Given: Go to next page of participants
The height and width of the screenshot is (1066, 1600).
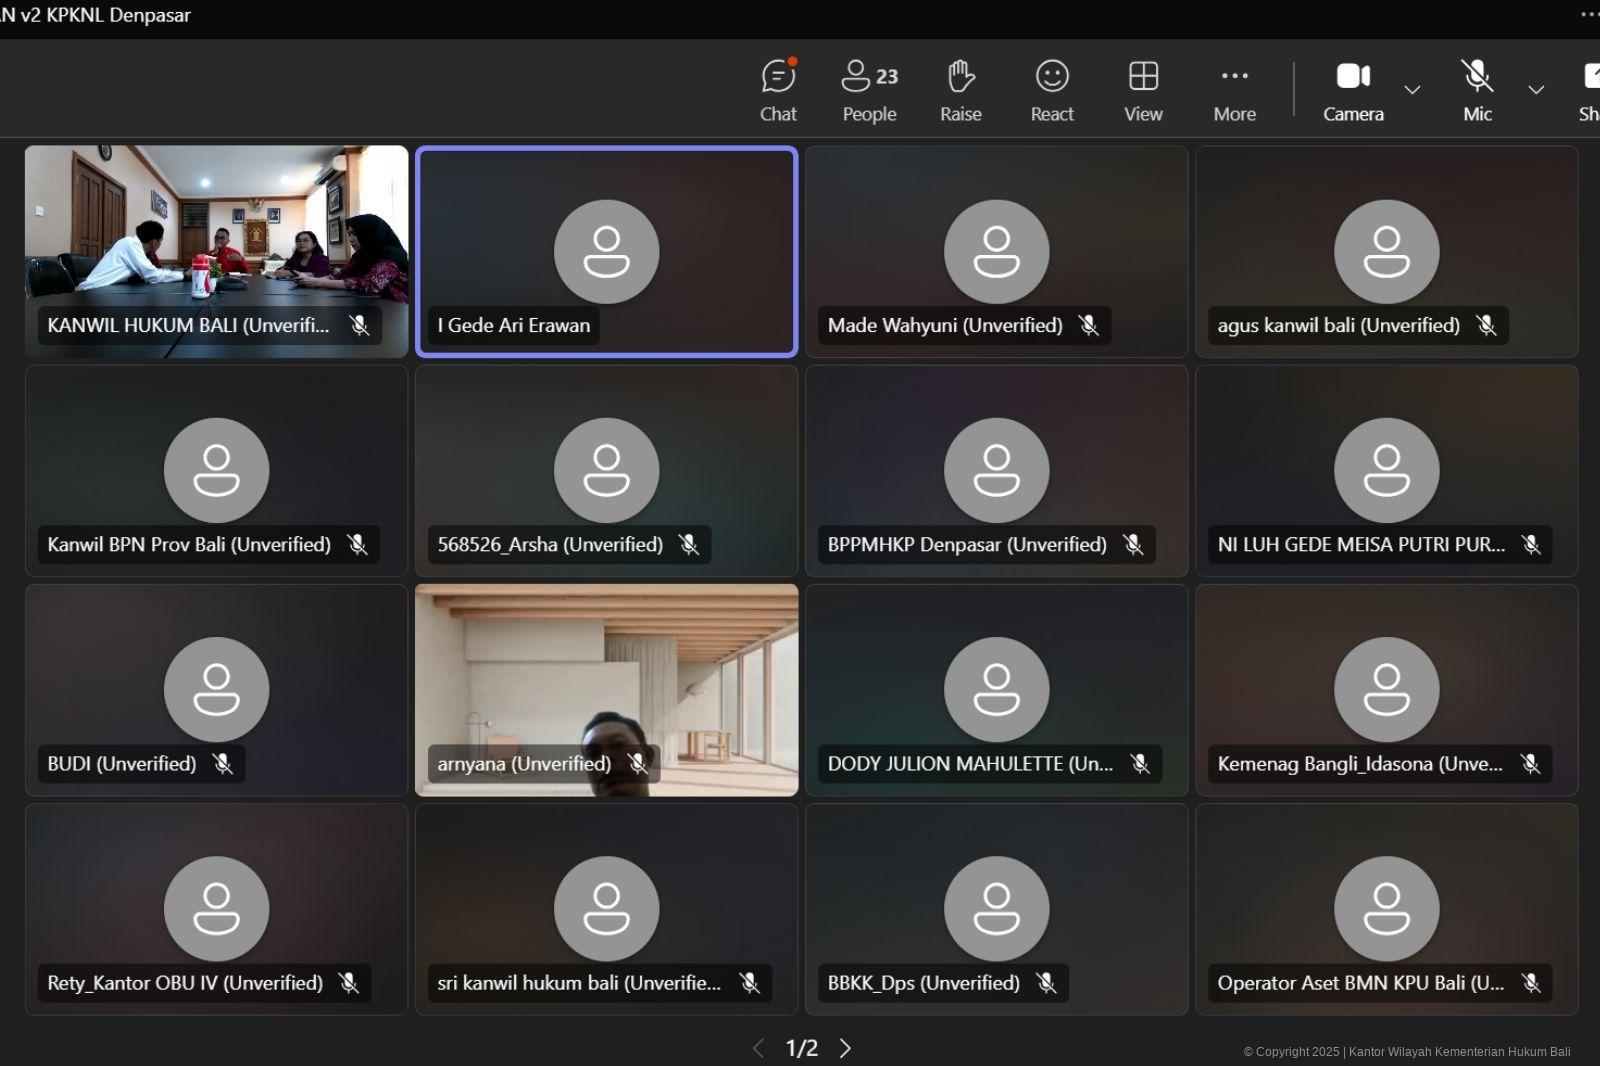Looking at the screenshot, I should click(x=846, y=1048).
